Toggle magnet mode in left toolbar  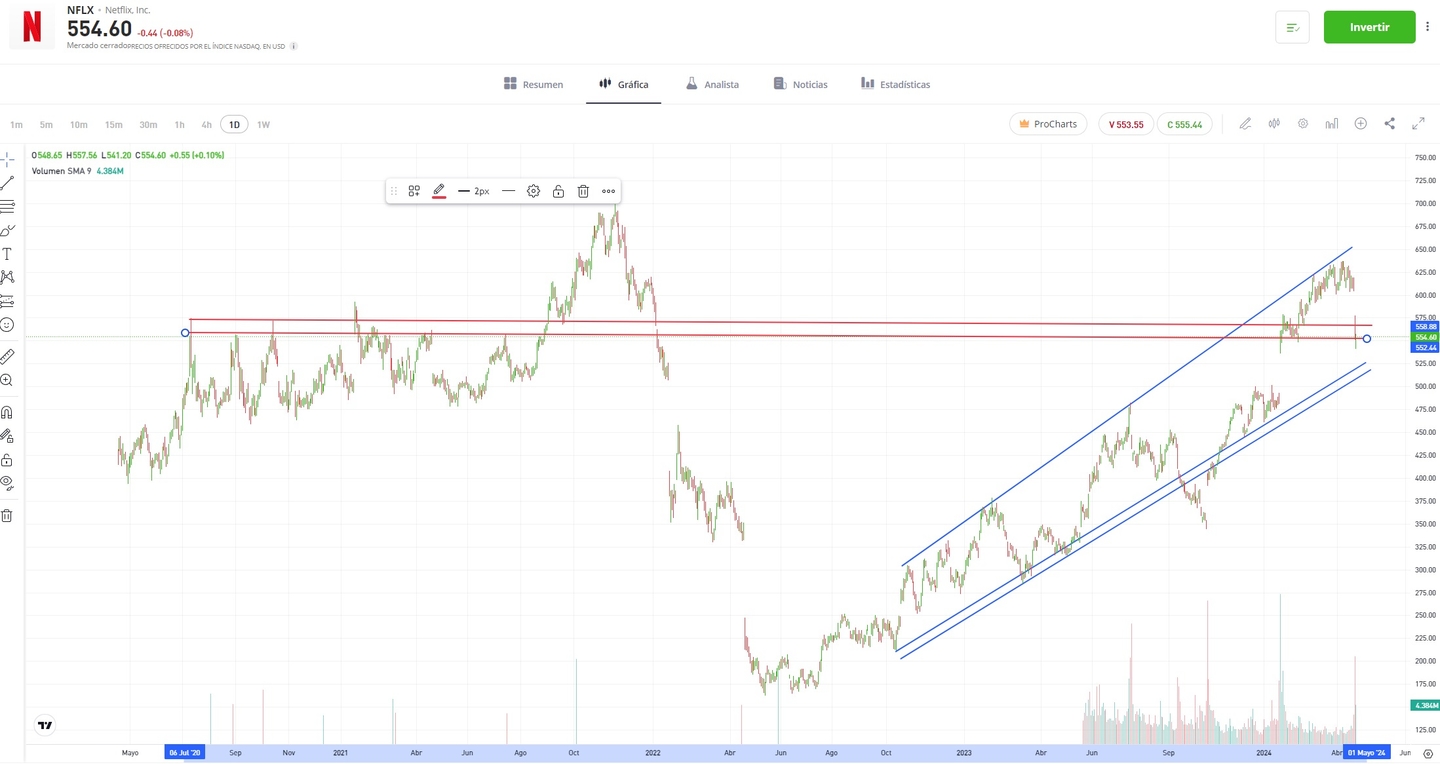point(7,412)
